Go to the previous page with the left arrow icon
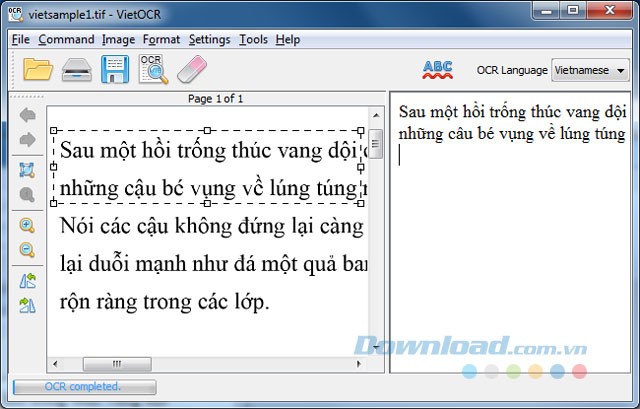This screenshot has width=640, height=409. pos(27,115)
